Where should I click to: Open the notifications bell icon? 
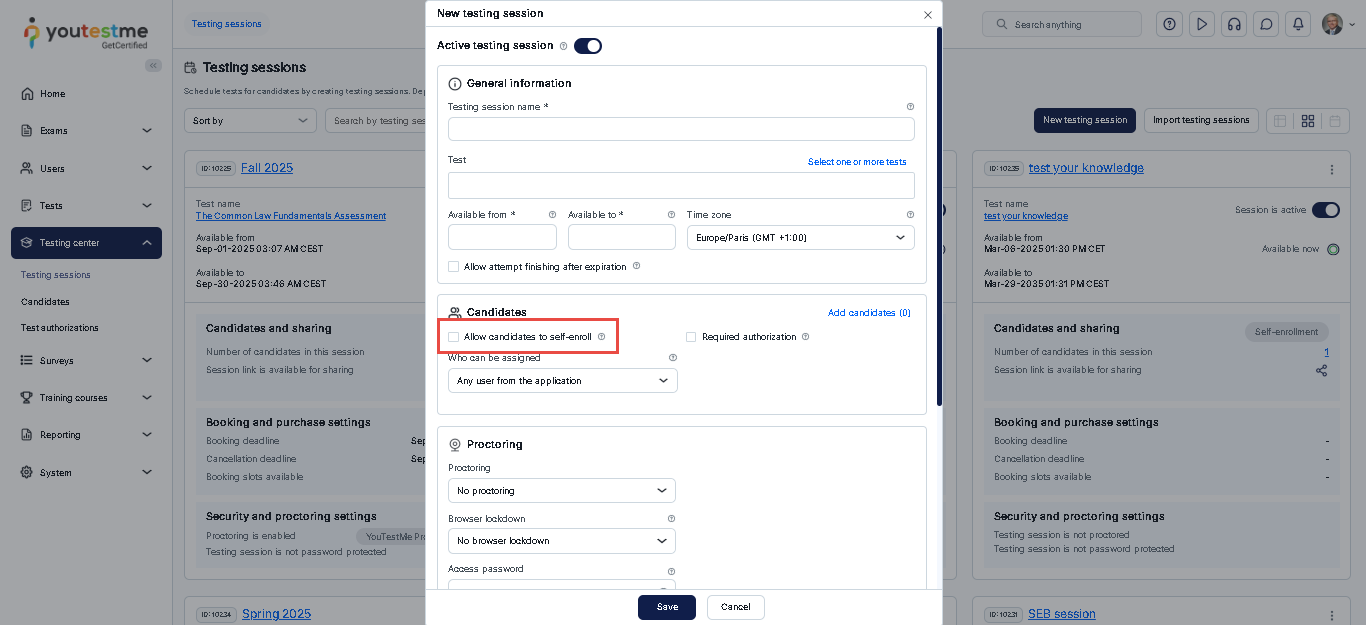pos(1298,24)
